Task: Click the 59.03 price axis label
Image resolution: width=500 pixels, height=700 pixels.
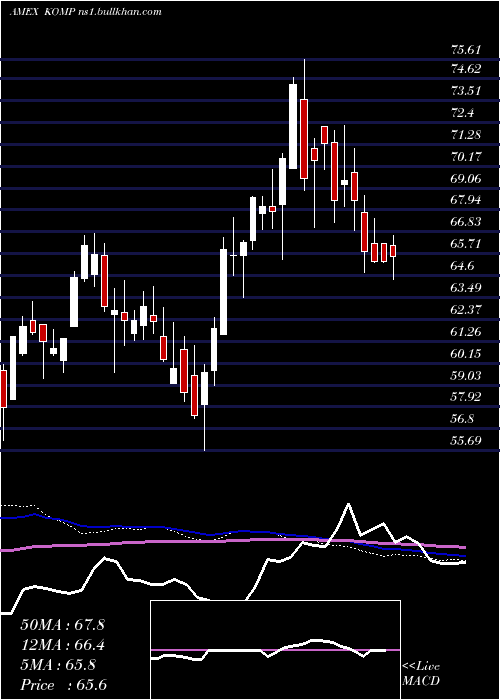Action: click(x=466, y=376)
